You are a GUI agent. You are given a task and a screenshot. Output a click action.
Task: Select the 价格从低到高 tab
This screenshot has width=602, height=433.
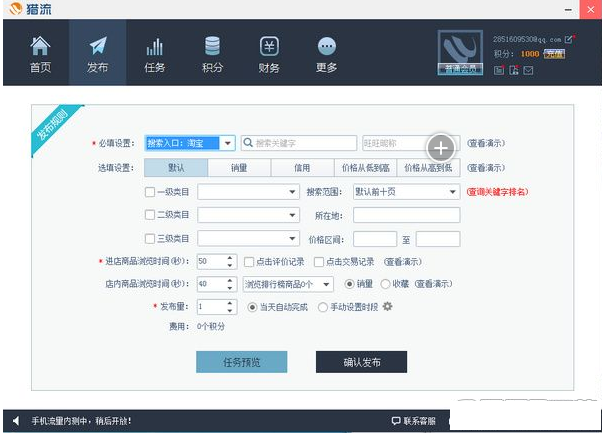coord(363,168)
